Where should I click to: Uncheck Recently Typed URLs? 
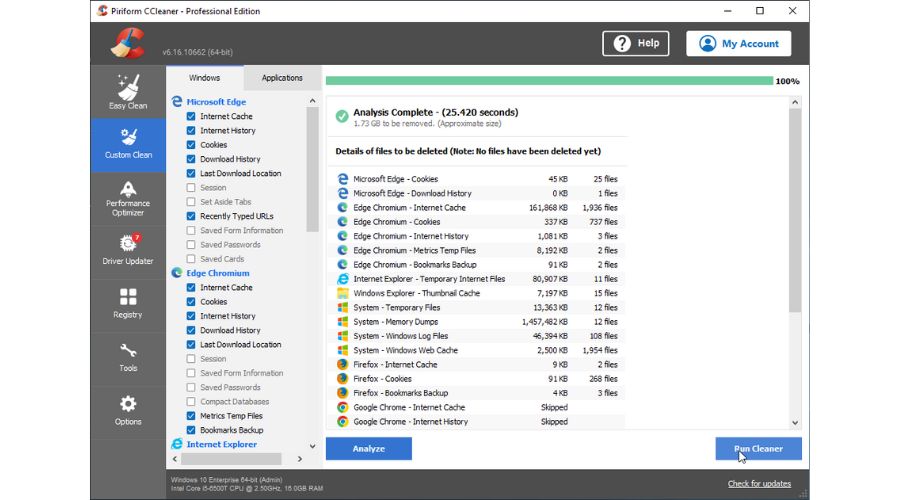click(191, 216)
